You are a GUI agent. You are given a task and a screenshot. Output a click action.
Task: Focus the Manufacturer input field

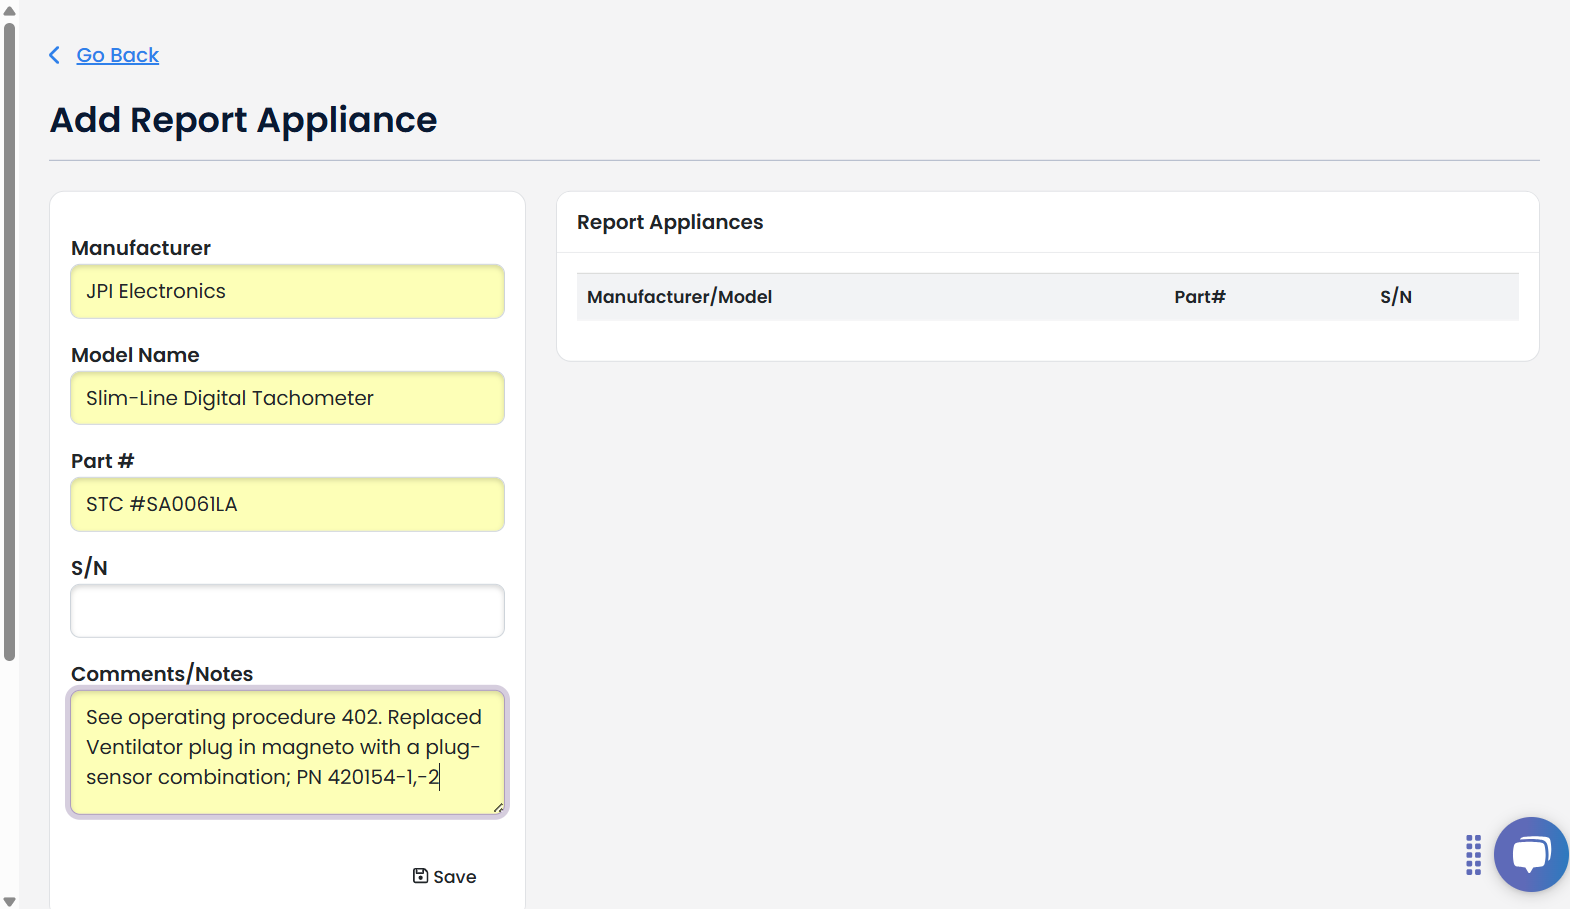[287, 291]
